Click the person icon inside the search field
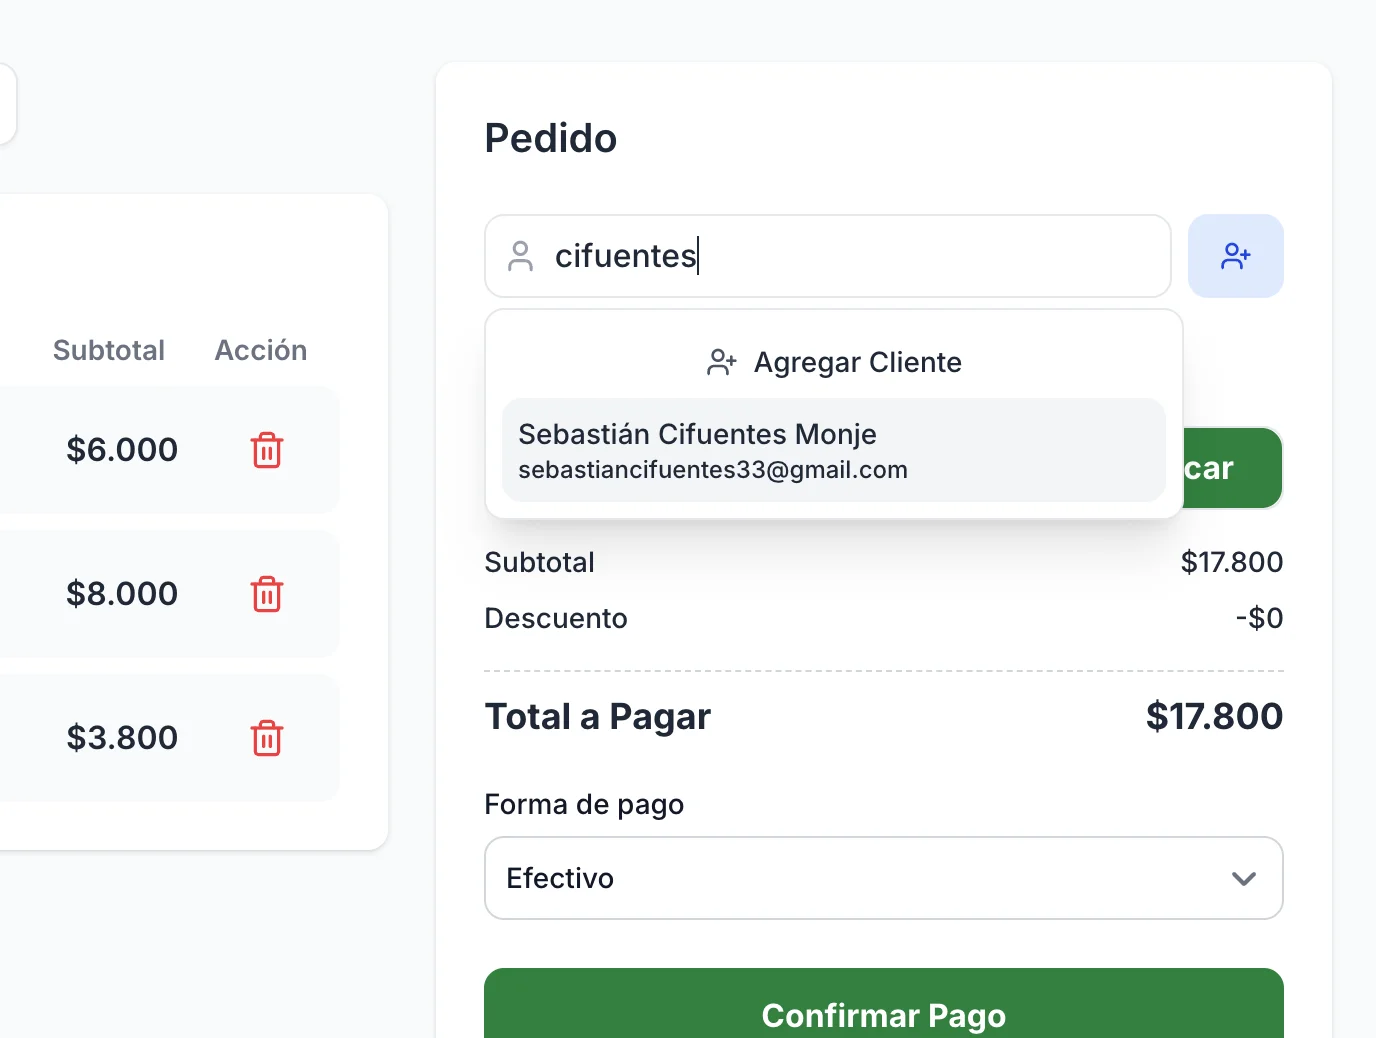Screen dimensions: 1376x1038 [x=520, y=256]
